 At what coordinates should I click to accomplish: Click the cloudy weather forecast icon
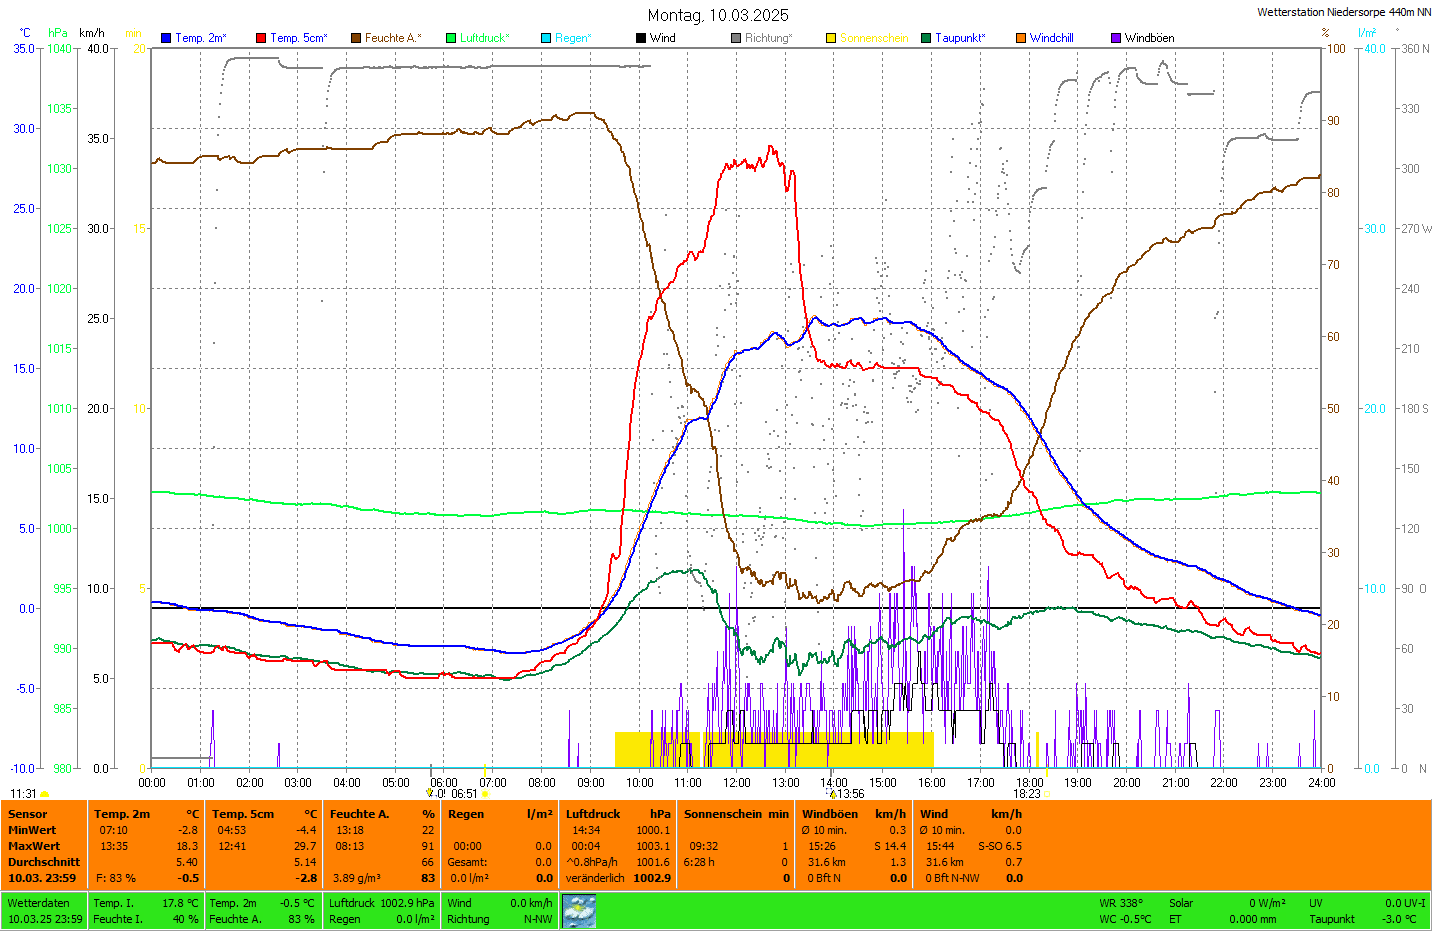tap(579, 911)
